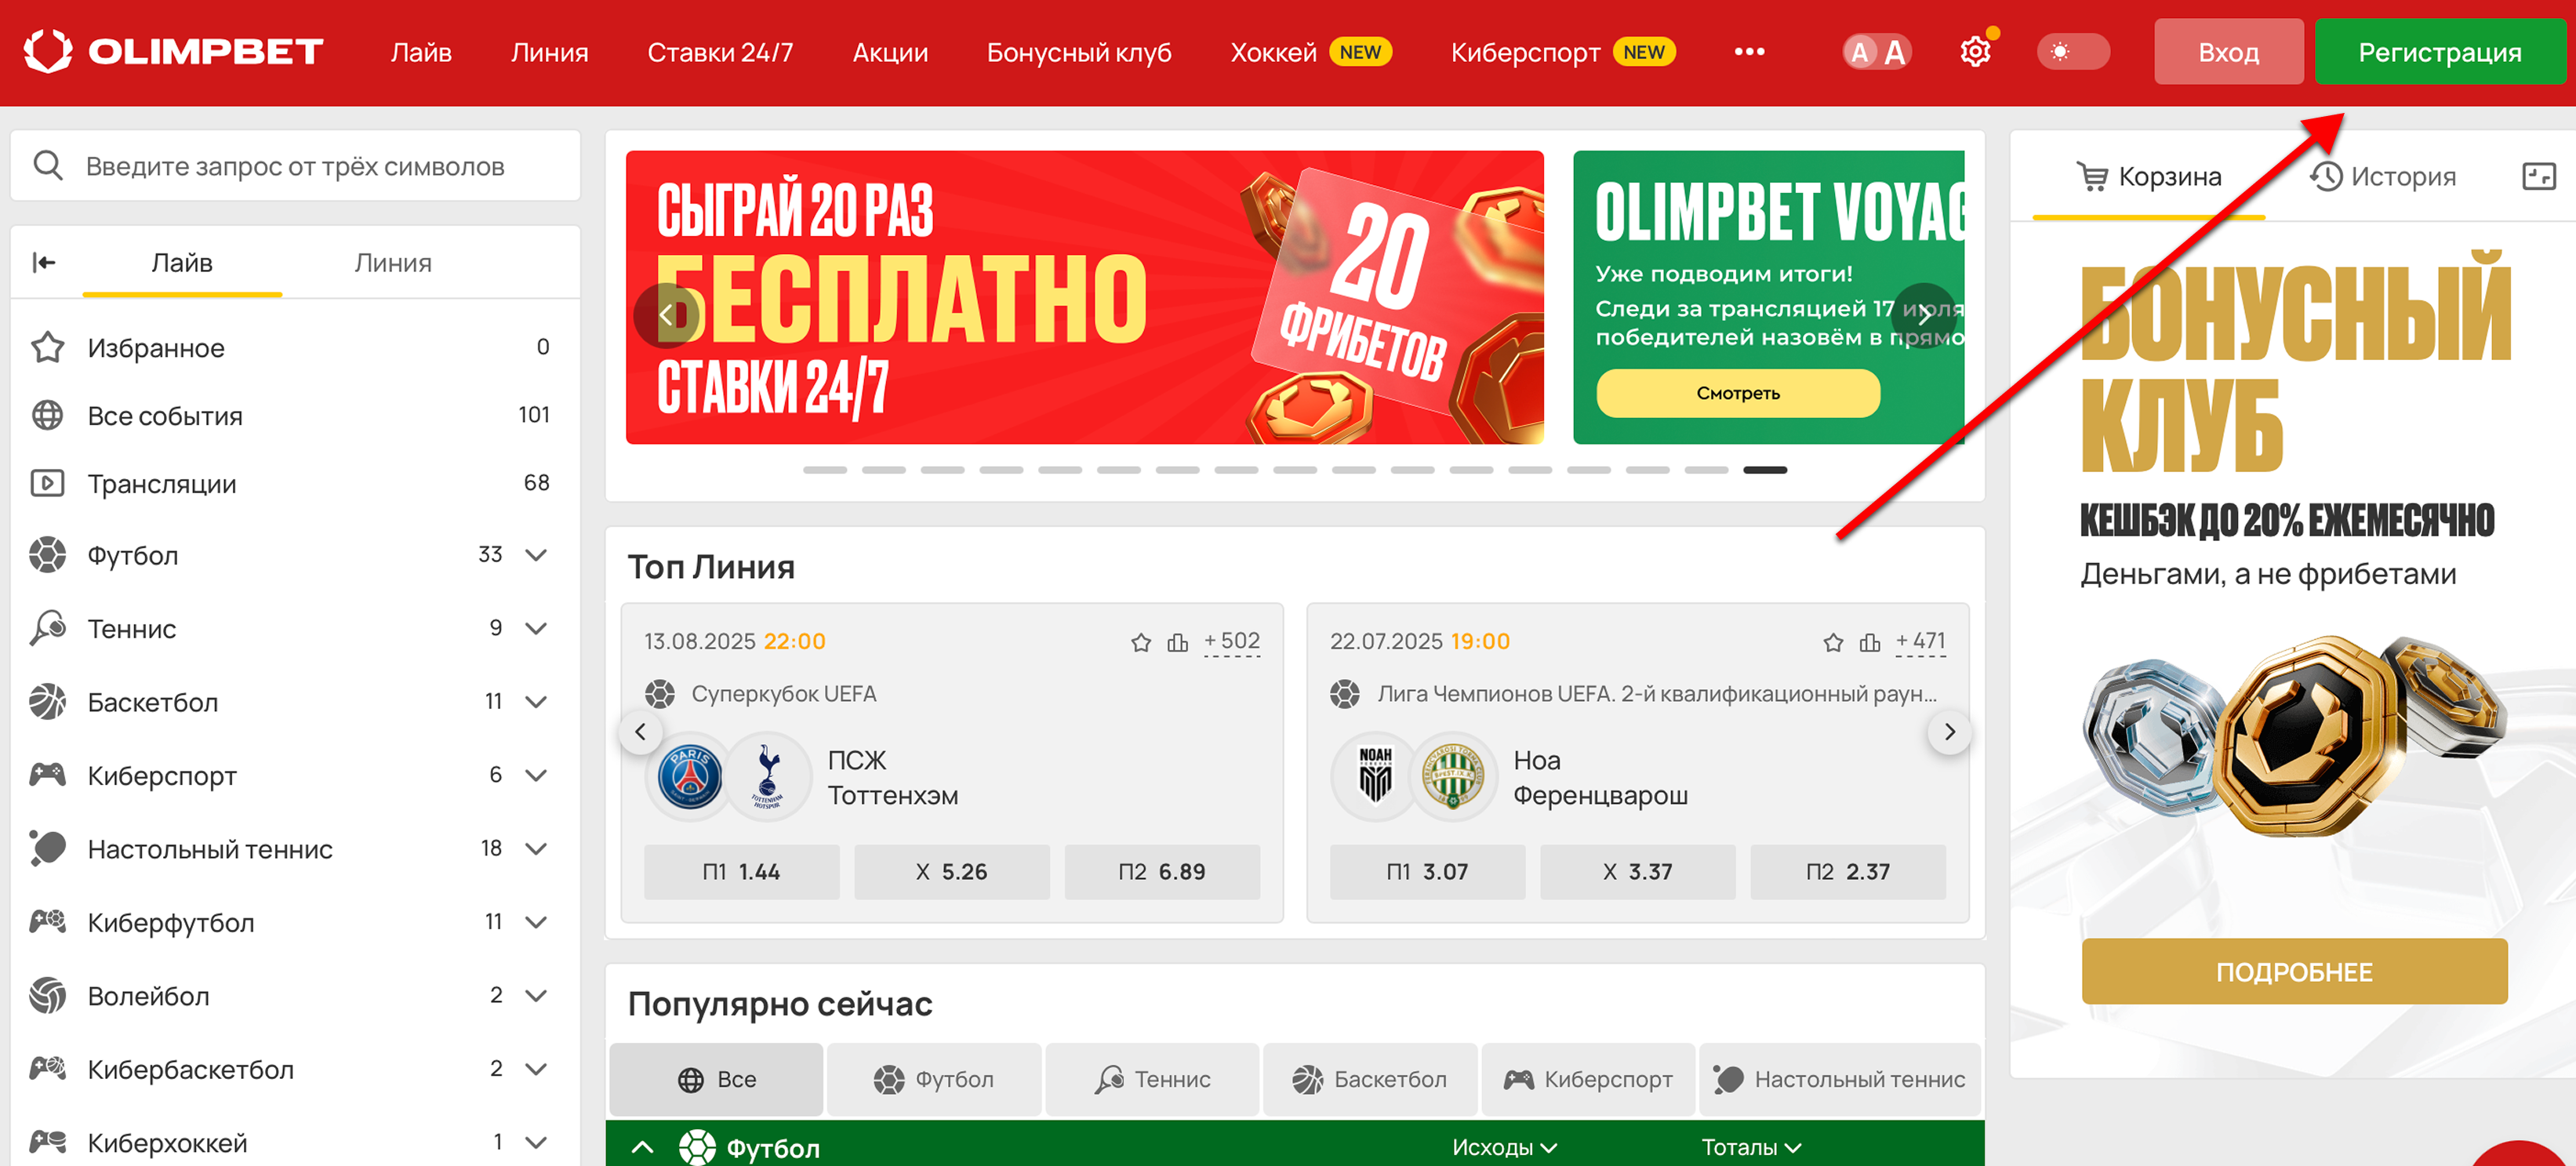Expand the Футбол sports list

pos(536,554)
